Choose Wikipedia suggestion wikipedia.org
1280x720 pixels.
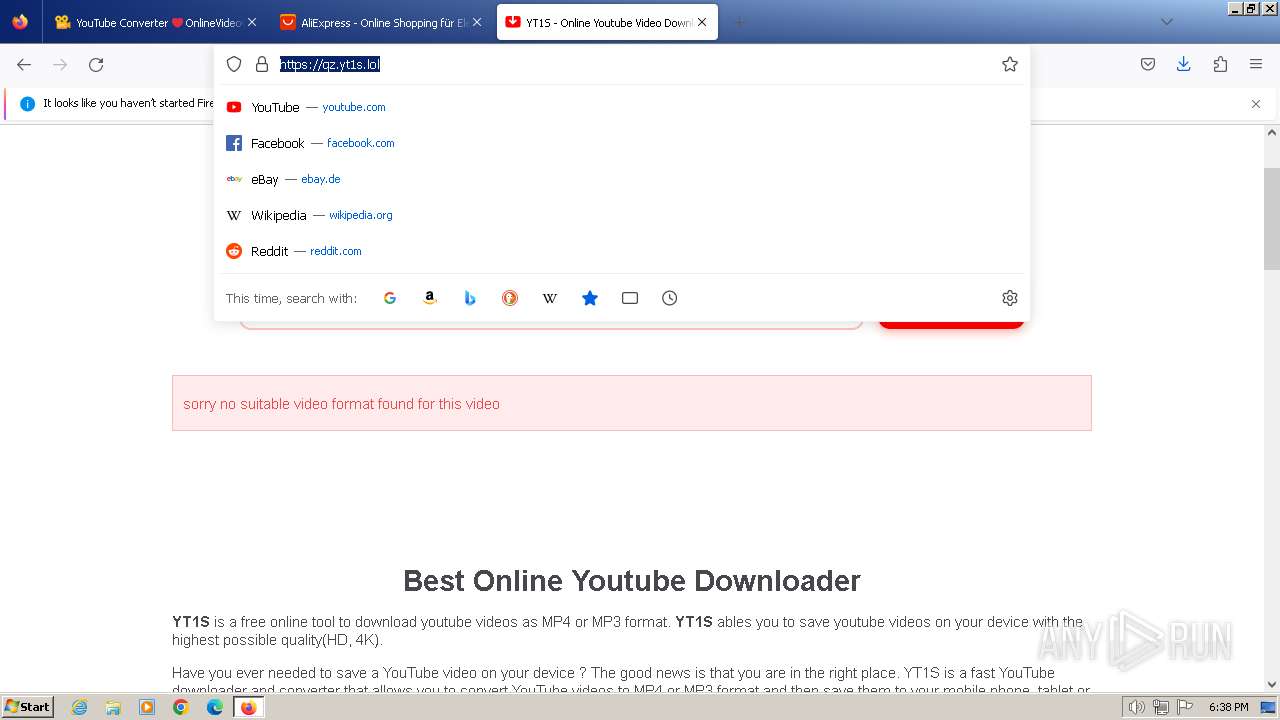[622, 215]
